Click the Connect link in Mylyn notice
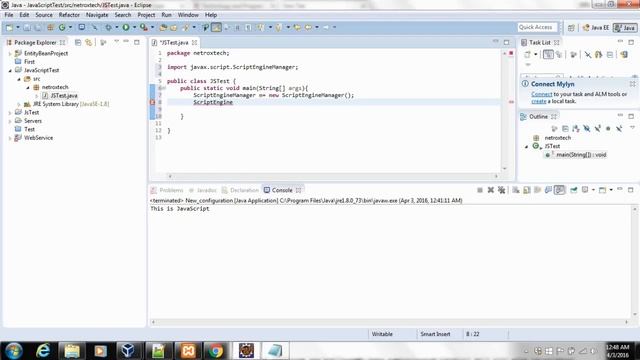This screenshot has width=640, height=360. point(542,94)
